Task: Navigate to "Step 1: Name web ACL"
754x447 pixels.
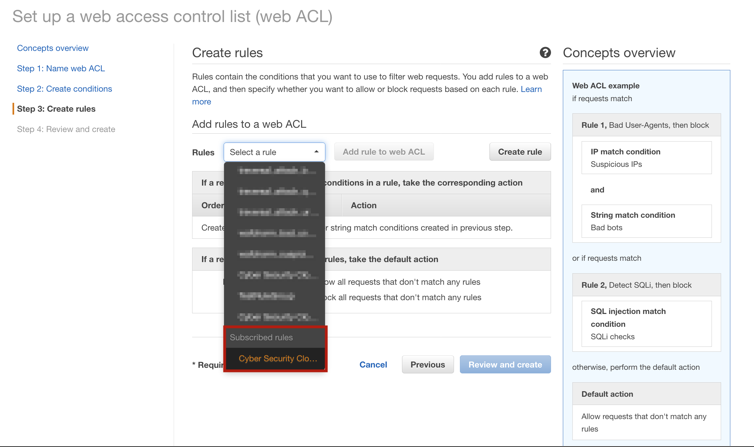Action: coord(61,68)
